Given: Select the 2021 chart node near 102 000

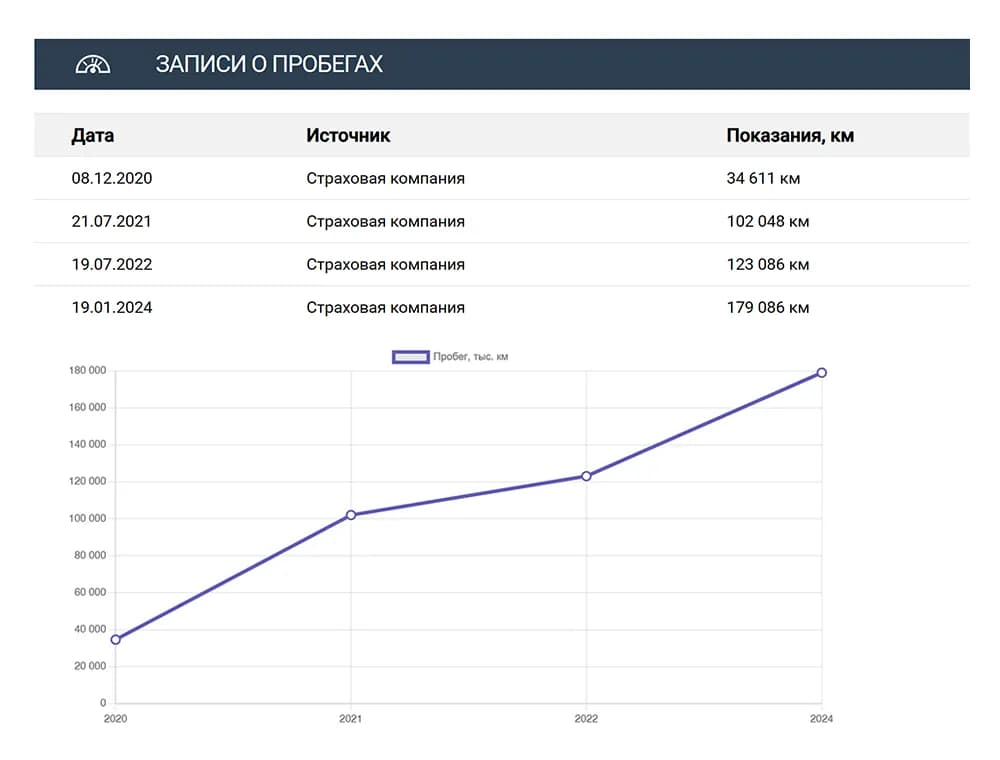Looking at the screenshot, I should tap(351, 515).
